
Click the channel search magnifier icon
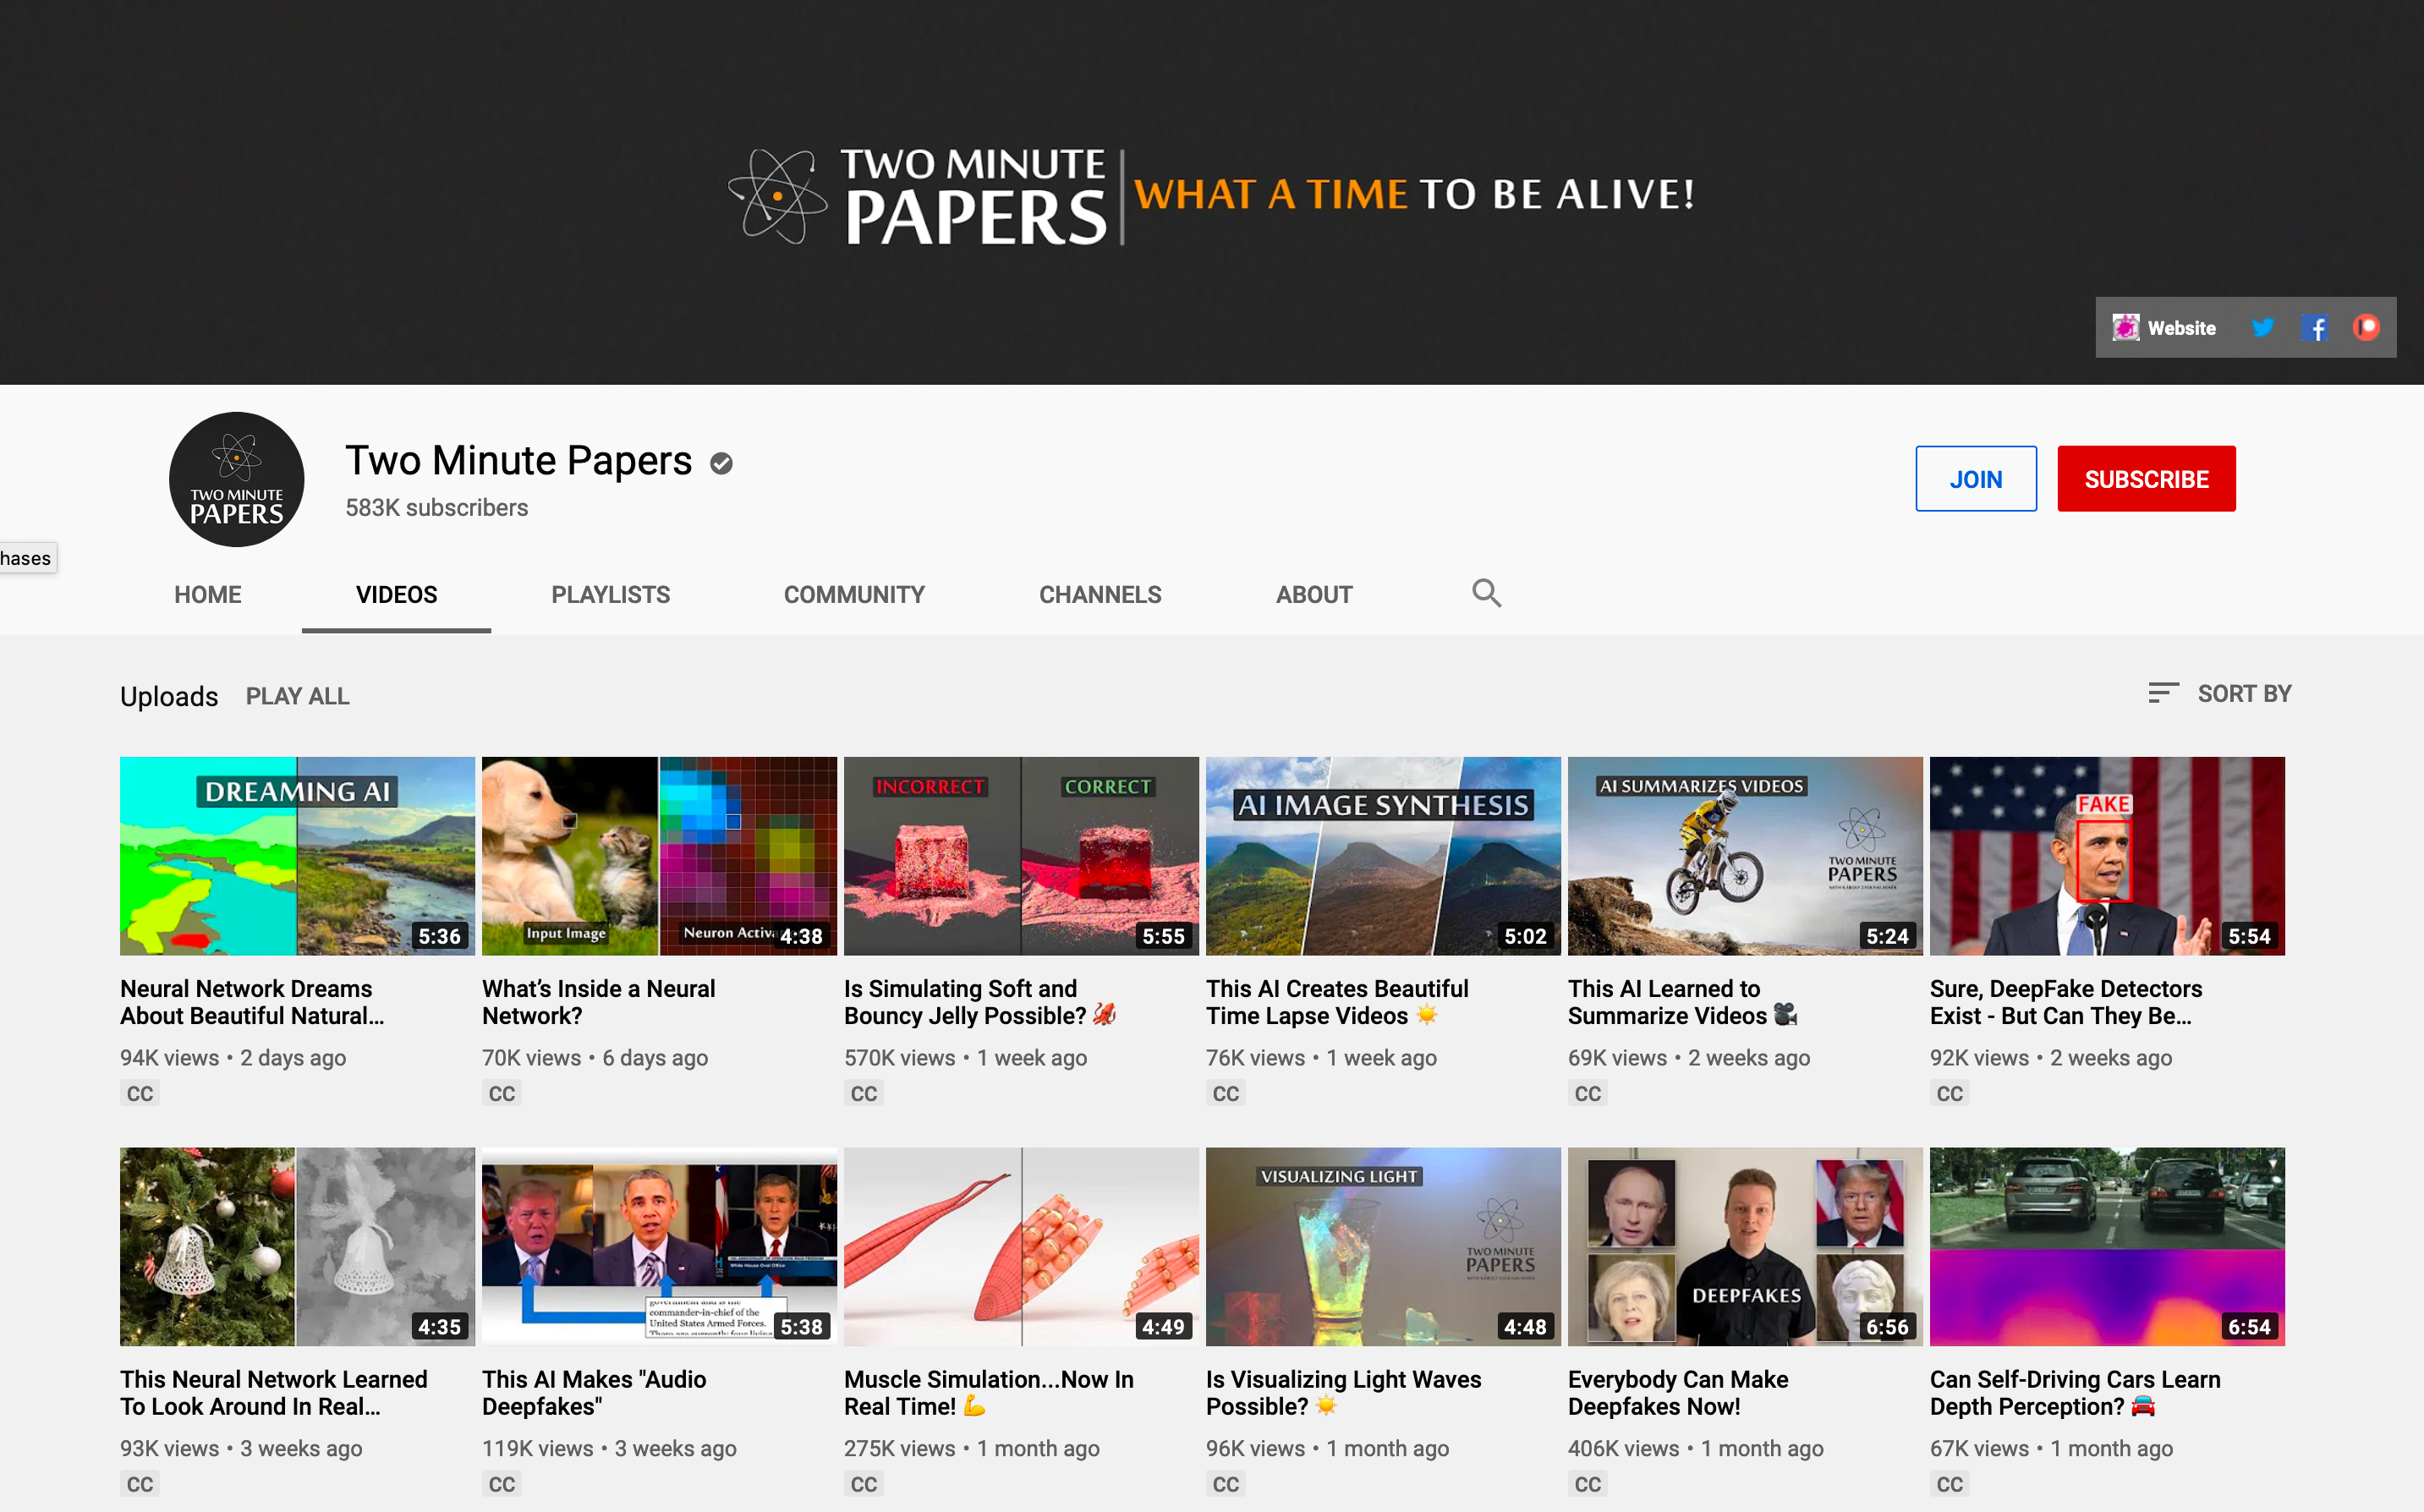[x=1486, y=593]
